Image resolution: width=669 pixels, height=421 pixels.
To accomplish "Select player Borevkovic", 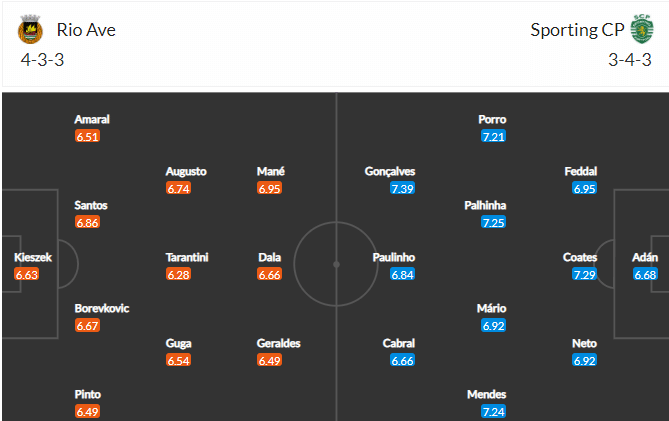I will tap(102, 308).
